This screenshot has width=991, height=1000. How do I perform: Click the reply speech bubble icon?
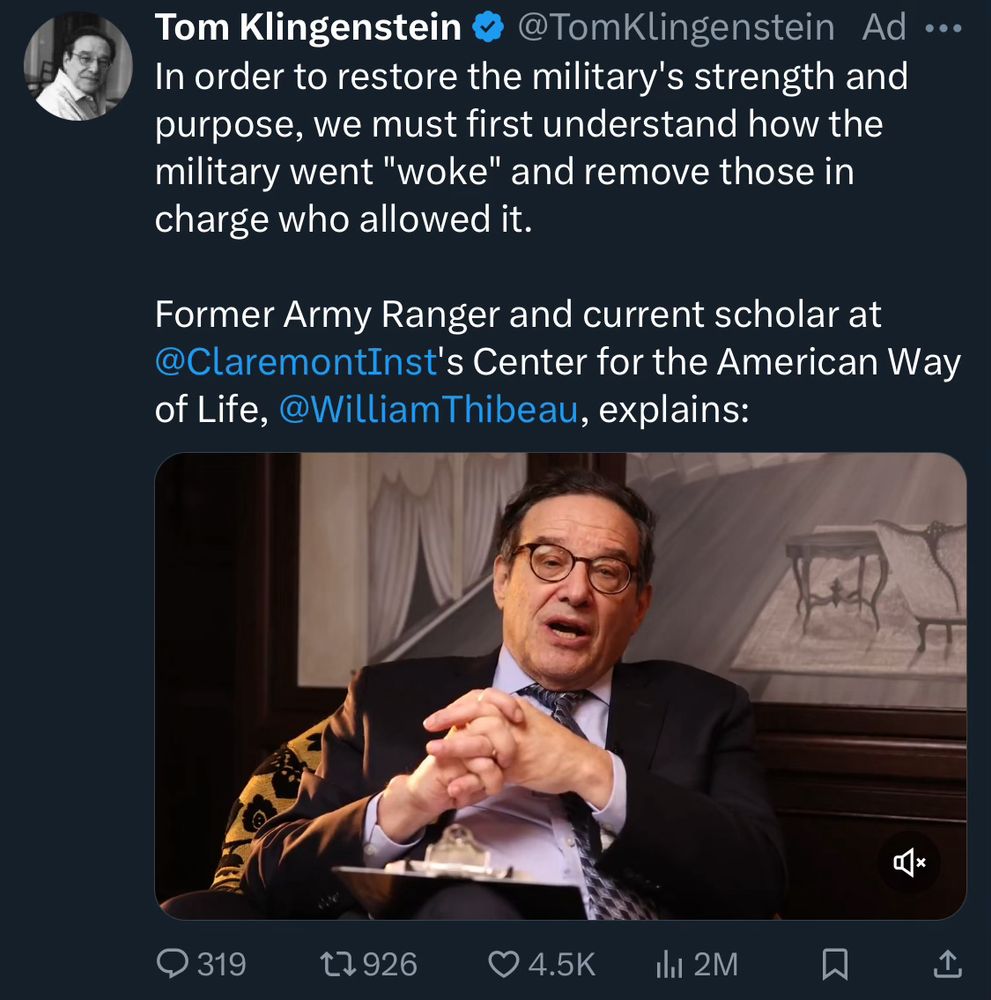(x=174, y=963)
